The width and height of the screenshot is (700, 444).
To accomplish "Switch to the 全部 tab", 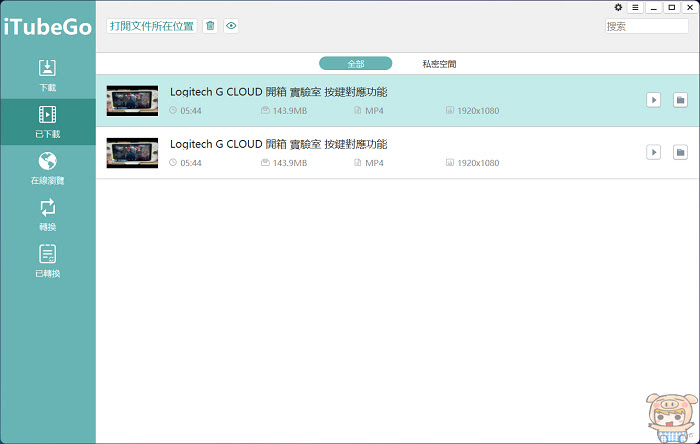I will (x=355, y=64).
